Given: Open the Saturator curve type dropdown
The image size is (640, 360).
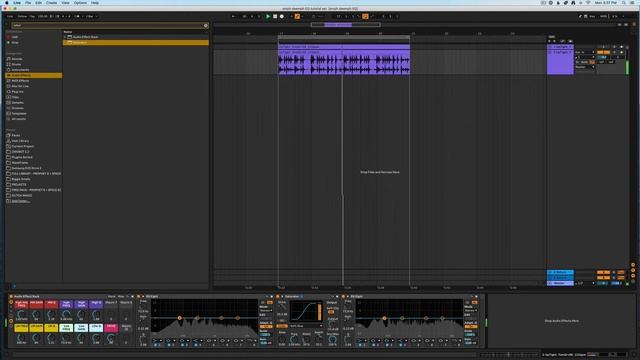Looking at the screenshot, I should click(x=306, y=326).
